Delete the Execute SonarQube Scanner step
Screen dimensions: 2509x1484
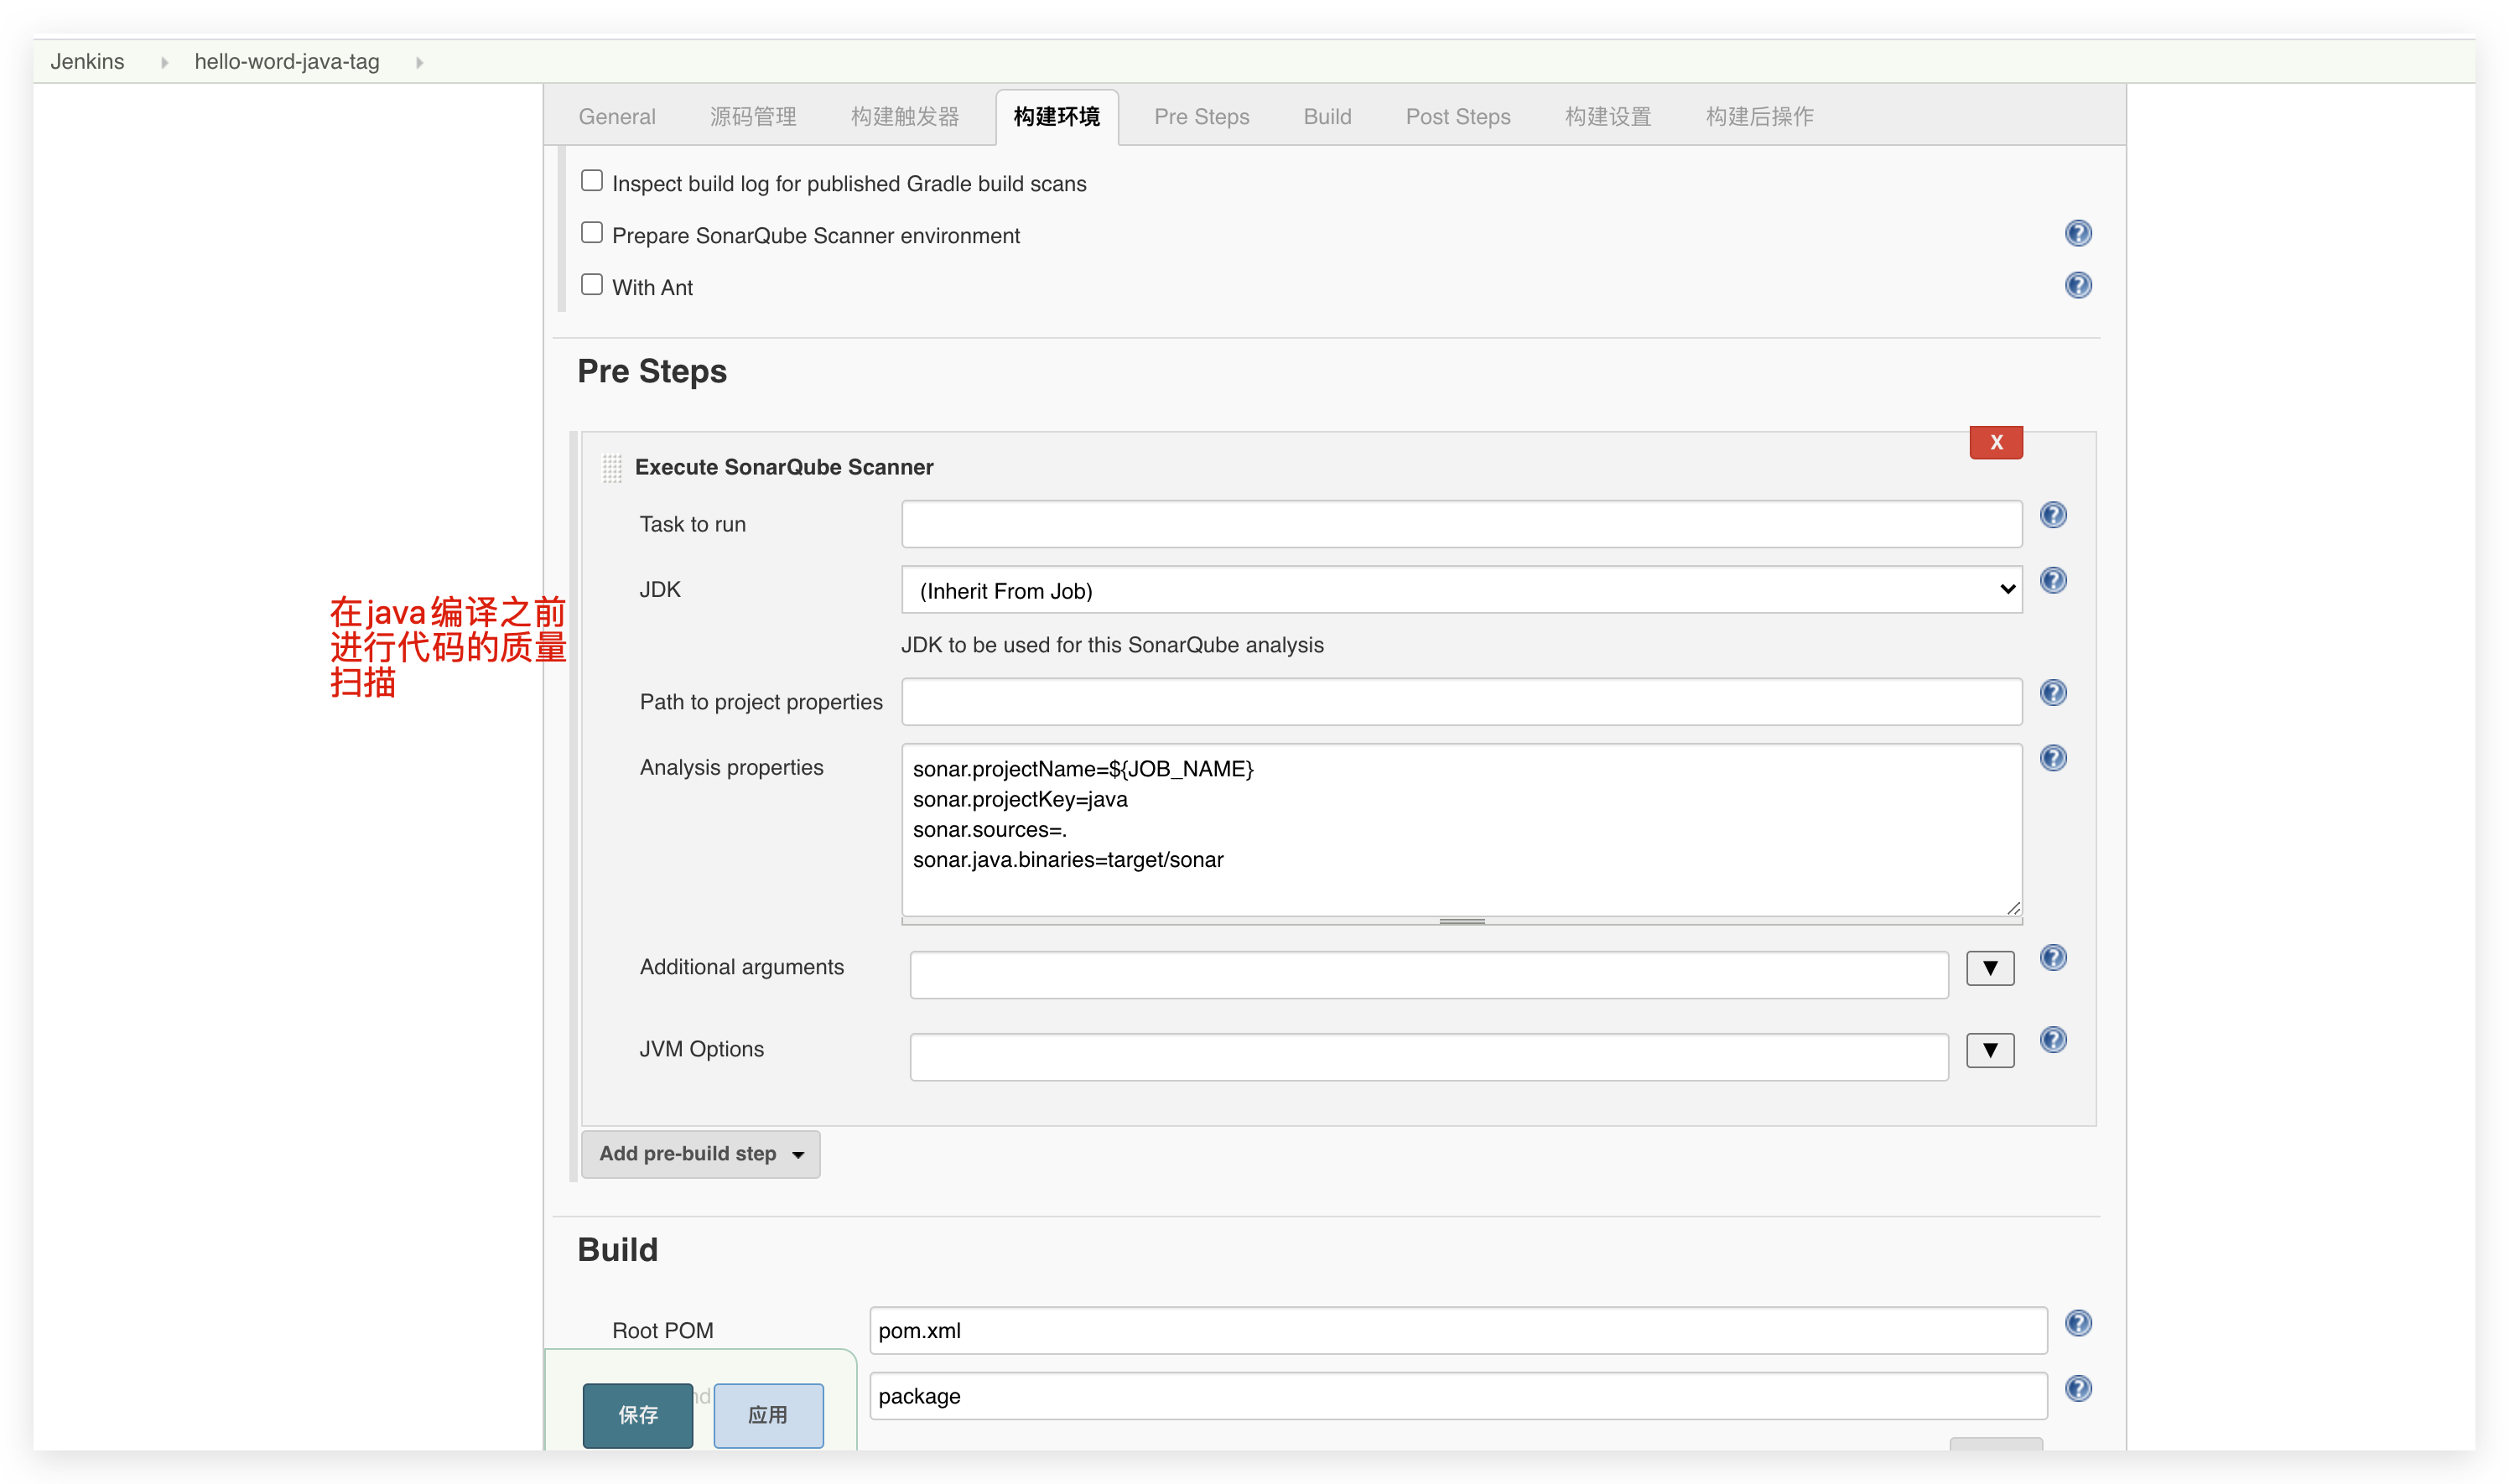(1995, 442)
